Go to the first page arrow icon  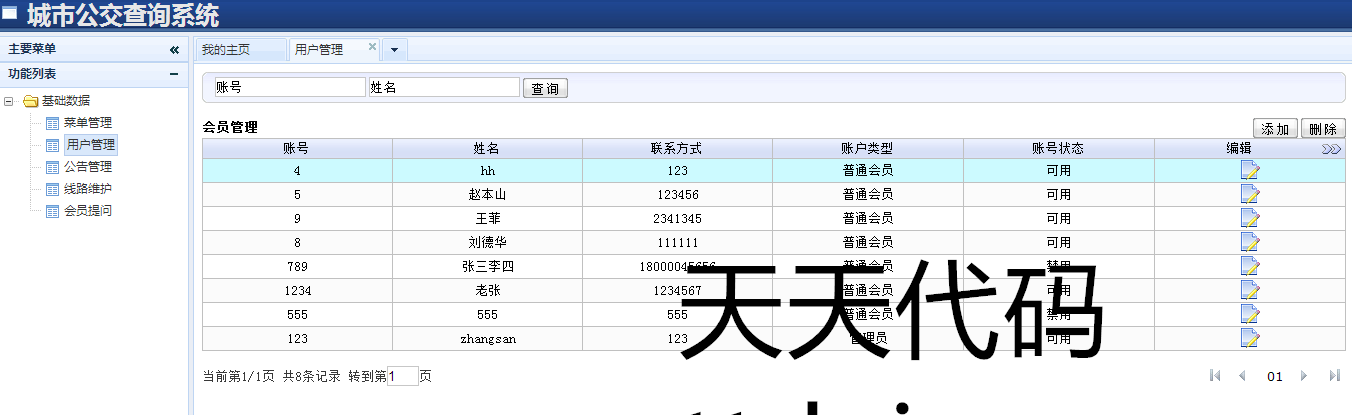1215,376
